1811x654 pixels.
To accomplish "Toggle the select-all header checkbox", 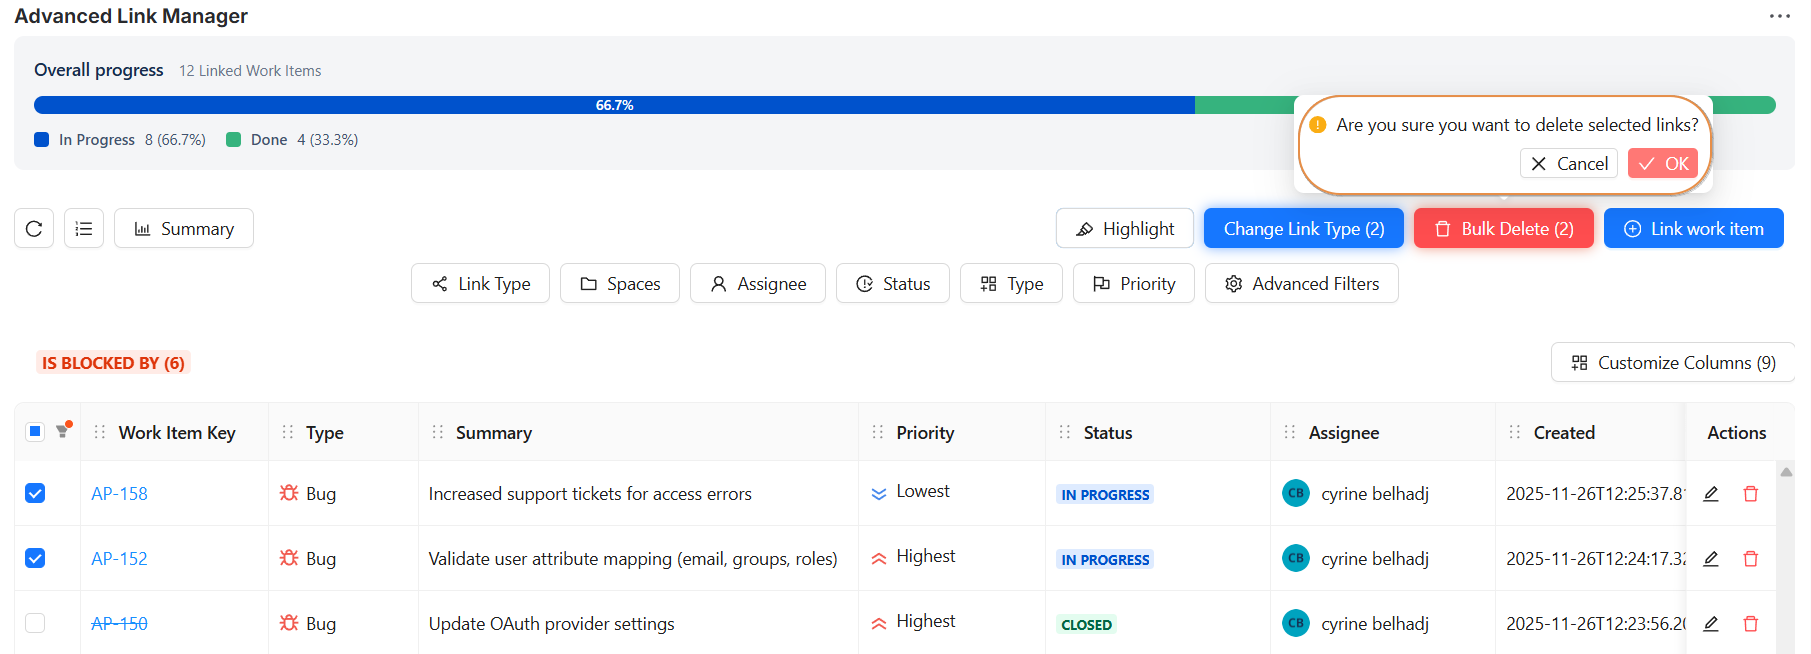I will (x=35, y=431).
